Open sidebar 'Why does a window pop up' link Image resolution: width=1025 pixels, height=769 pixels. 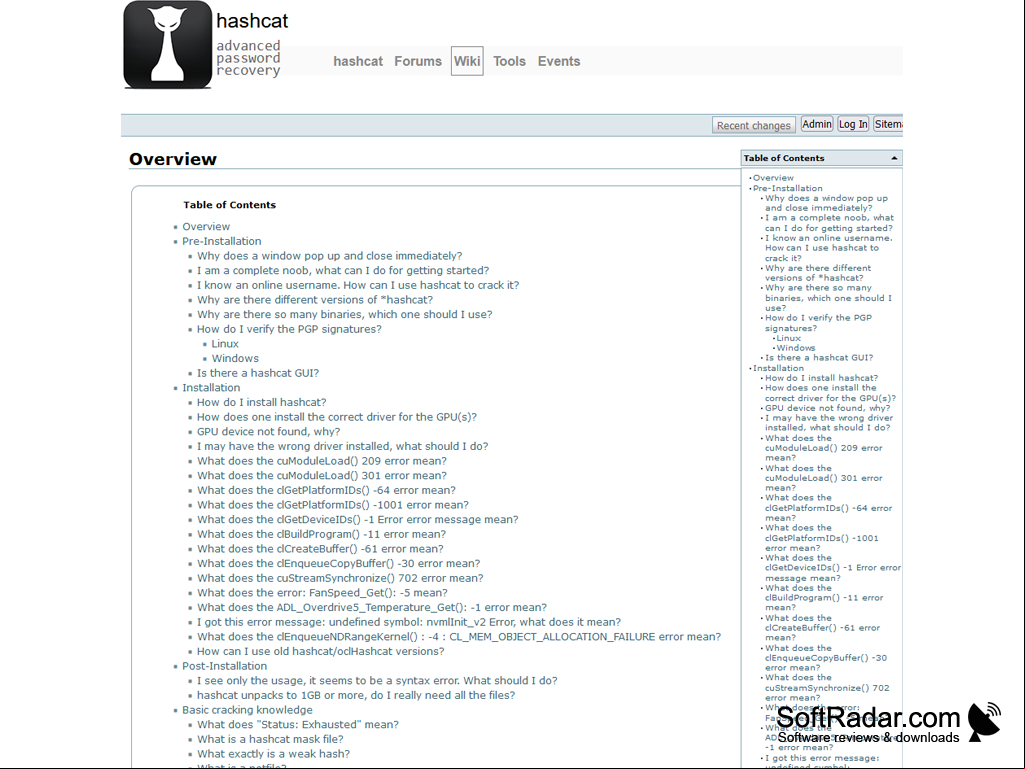pyautogui.click(x=826, y=203)
